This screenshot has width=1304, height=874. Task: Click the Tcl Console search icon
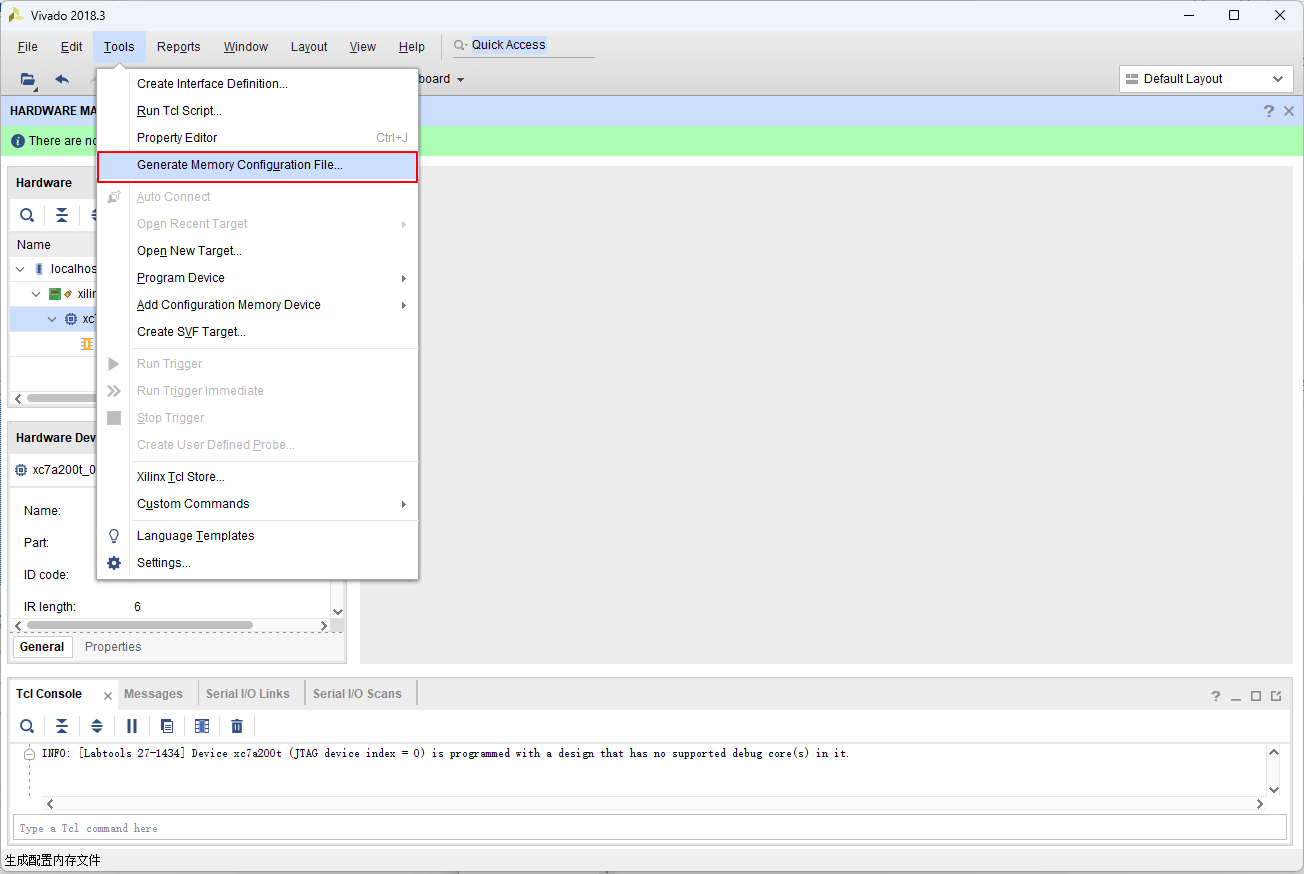pos(27,726)
